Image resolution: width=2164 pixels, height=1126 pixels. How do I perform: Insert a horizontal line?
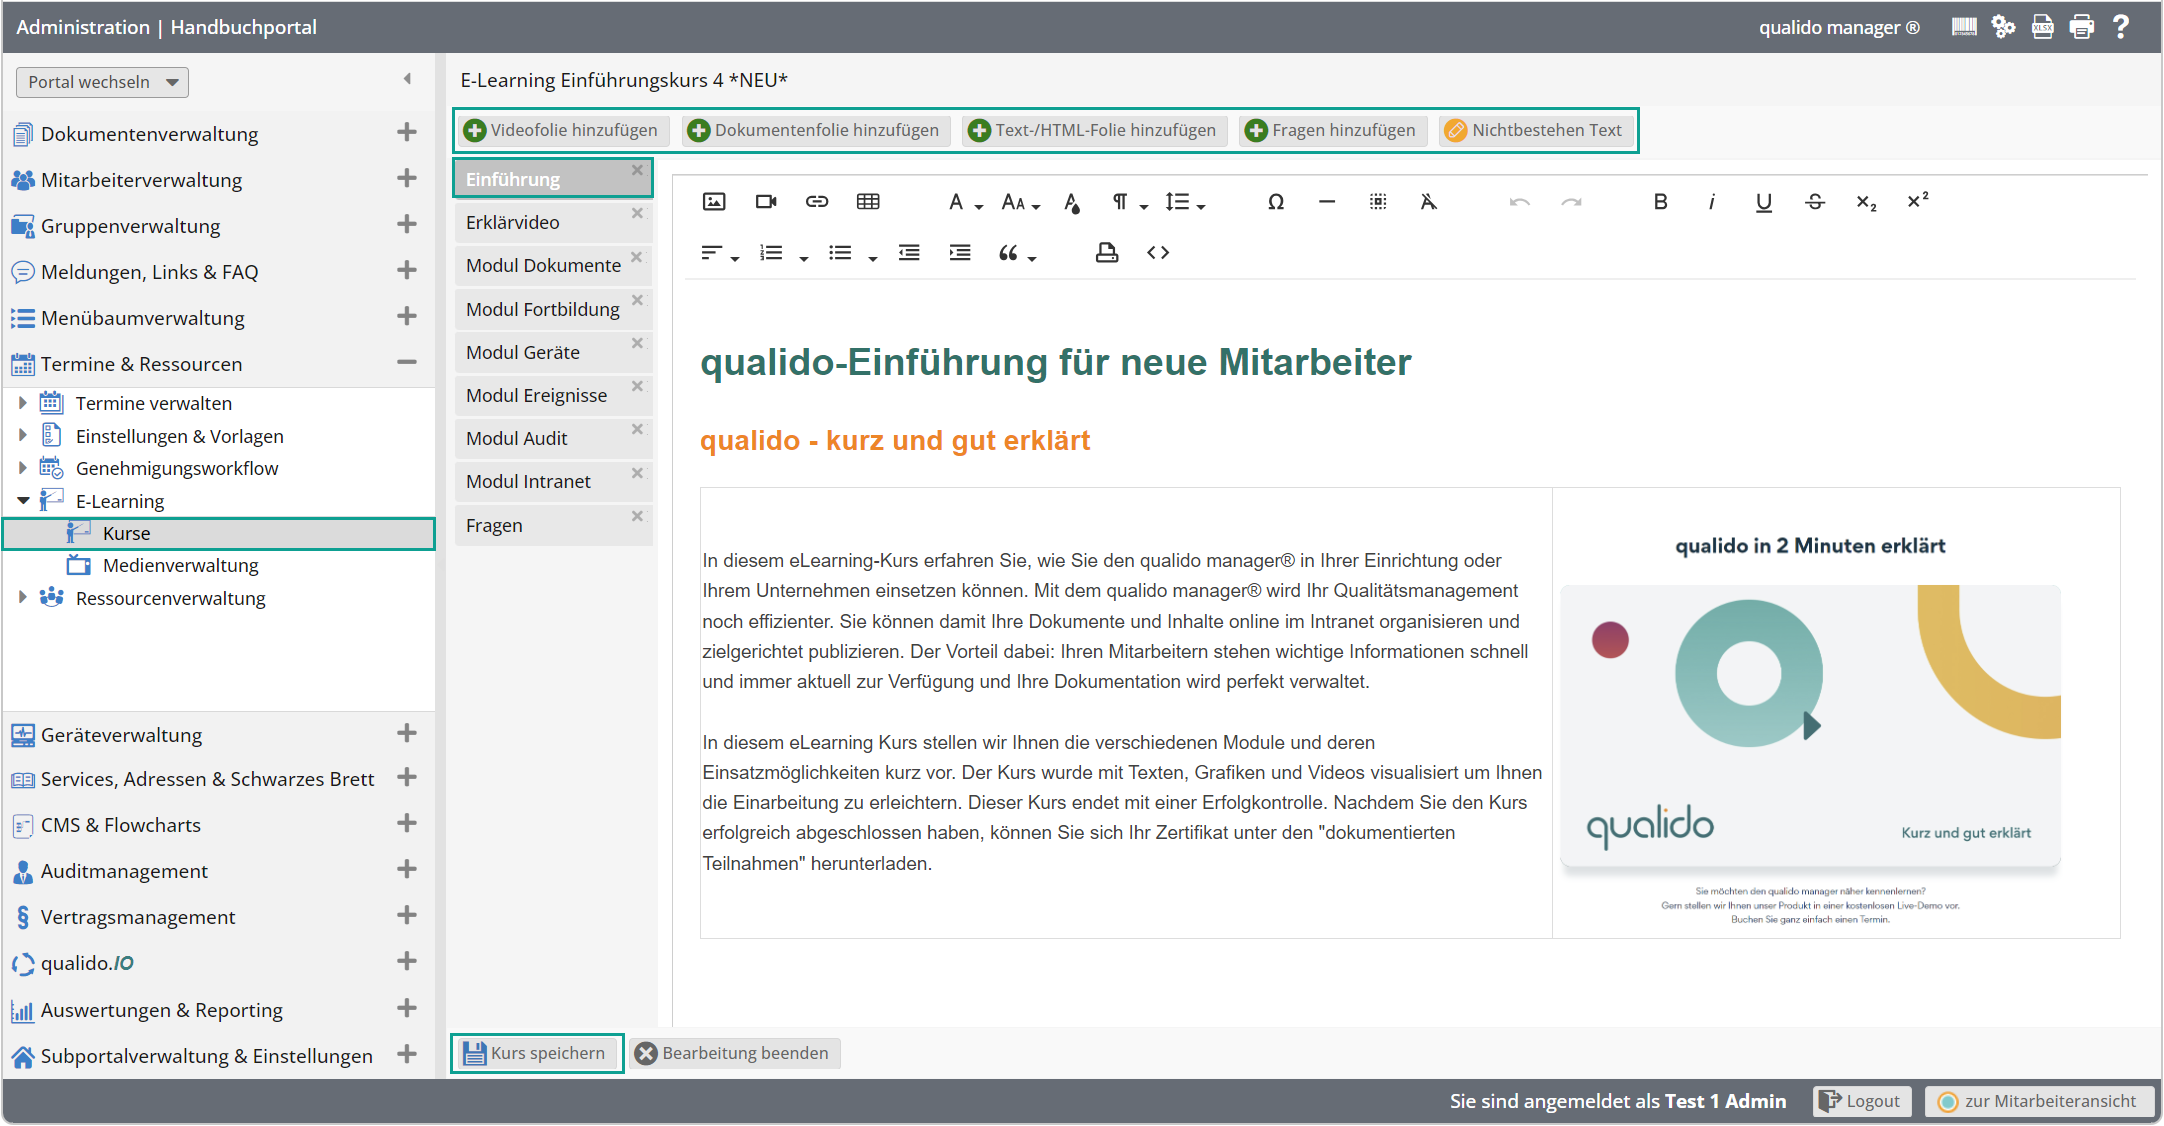point(1327,202)
